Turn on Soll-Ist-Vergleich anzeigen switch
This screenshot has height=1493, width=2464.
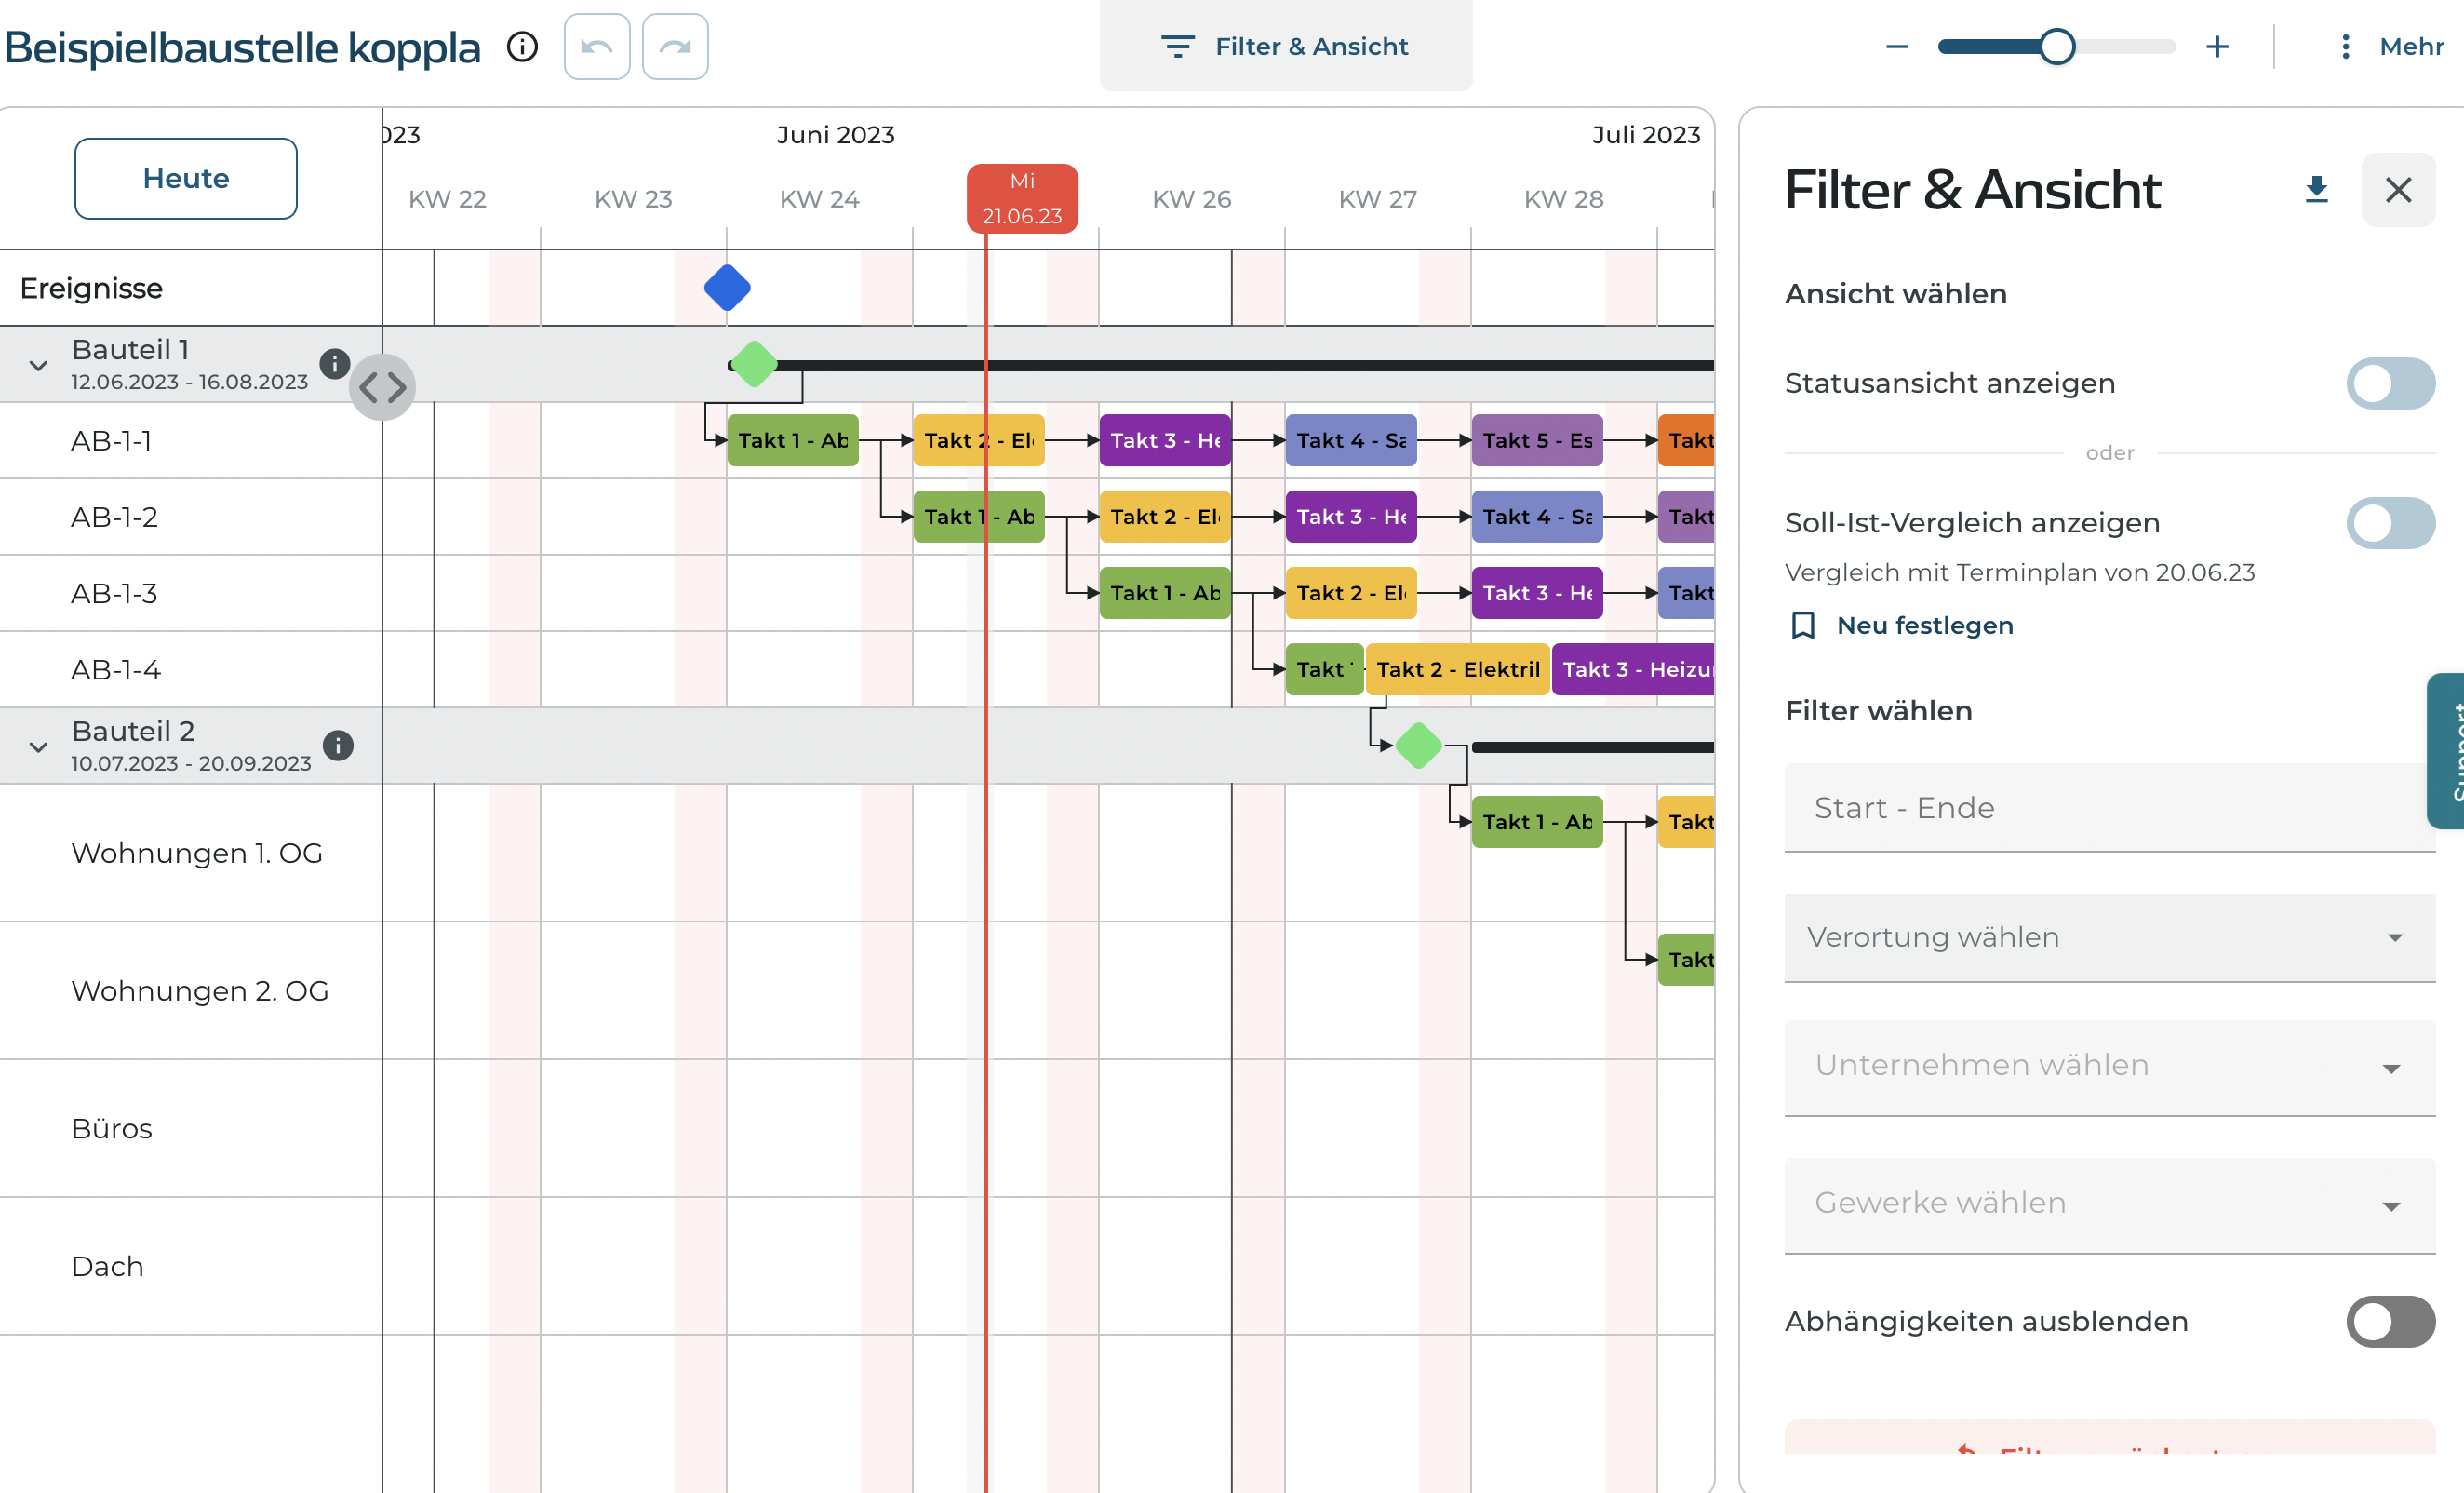(x=2390, y=523)
